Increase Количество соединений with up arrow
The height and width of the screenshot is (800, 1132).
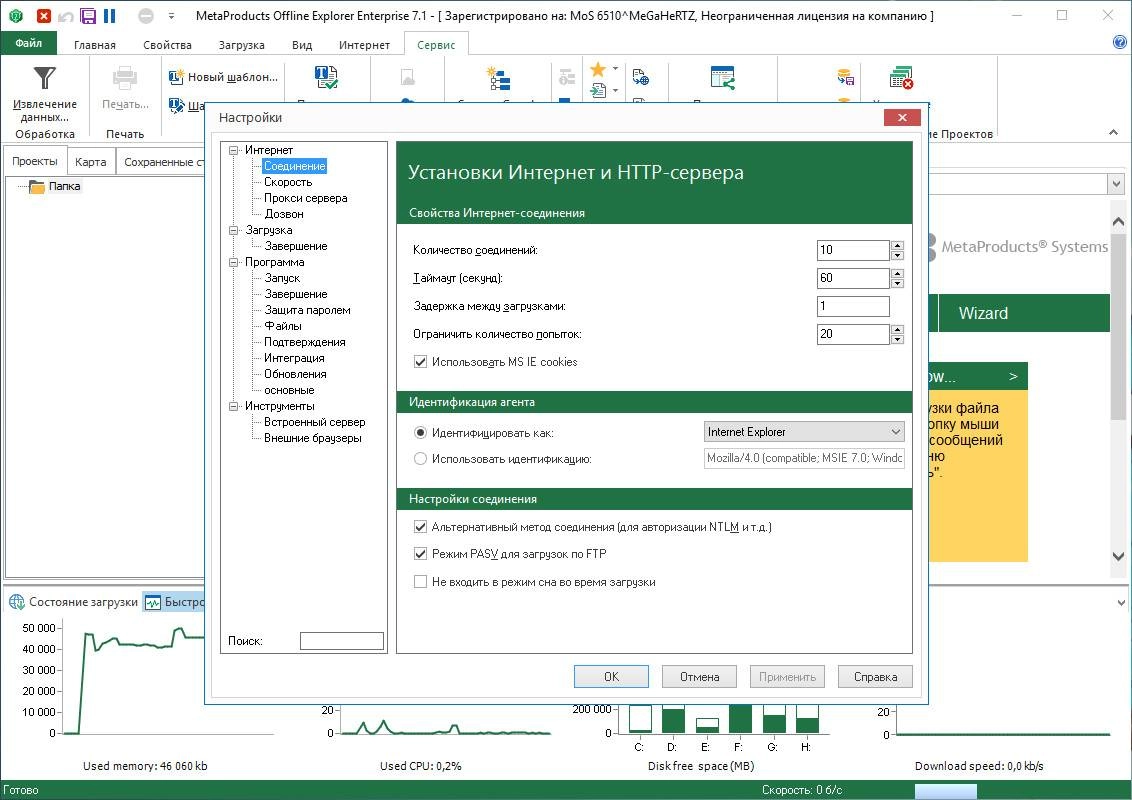tap(897, 245)
